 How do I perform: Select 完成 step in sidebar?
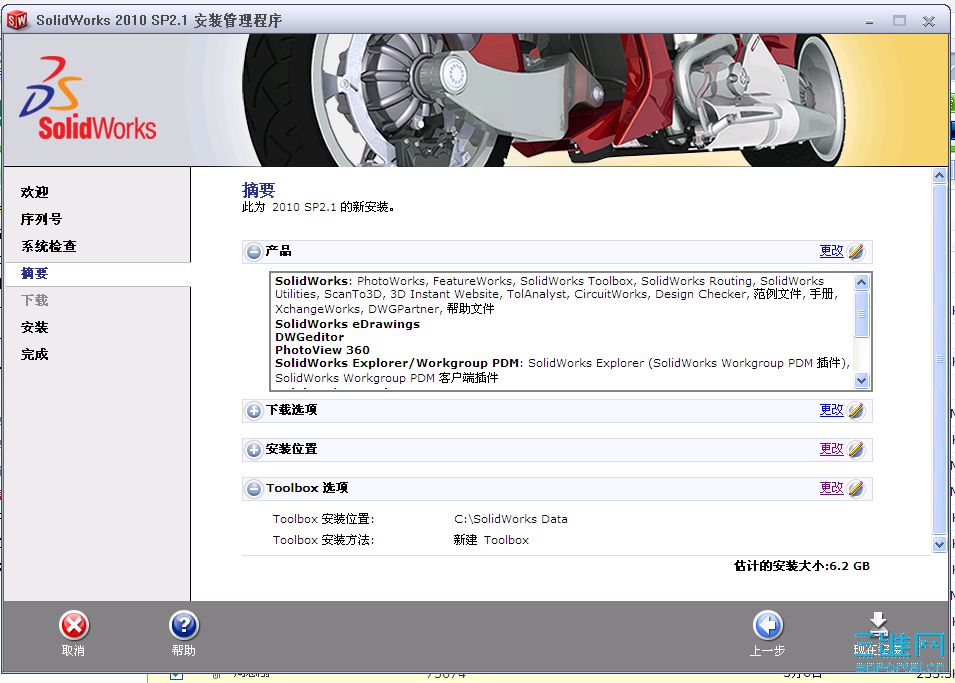pyautogui.click(x=35, y=354)
